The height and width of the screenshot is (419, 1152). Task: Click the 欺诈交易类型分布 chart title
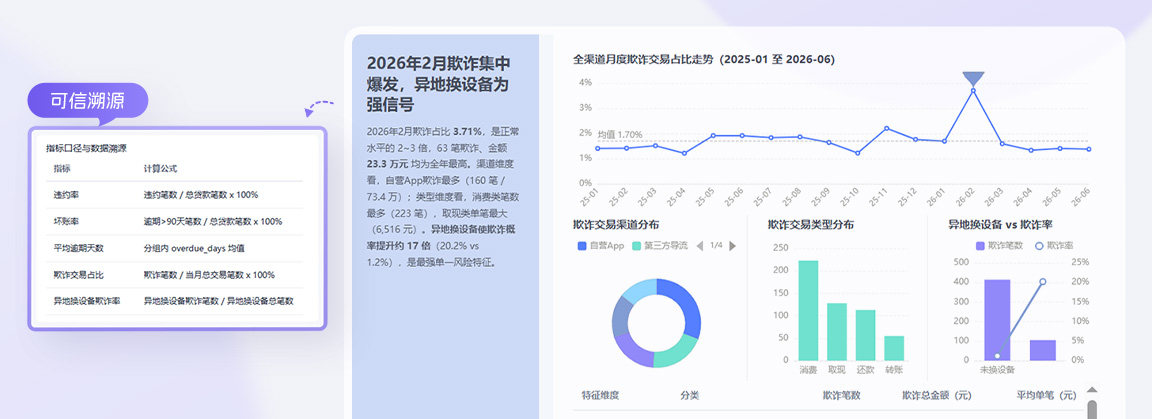[x=811, y=224]
